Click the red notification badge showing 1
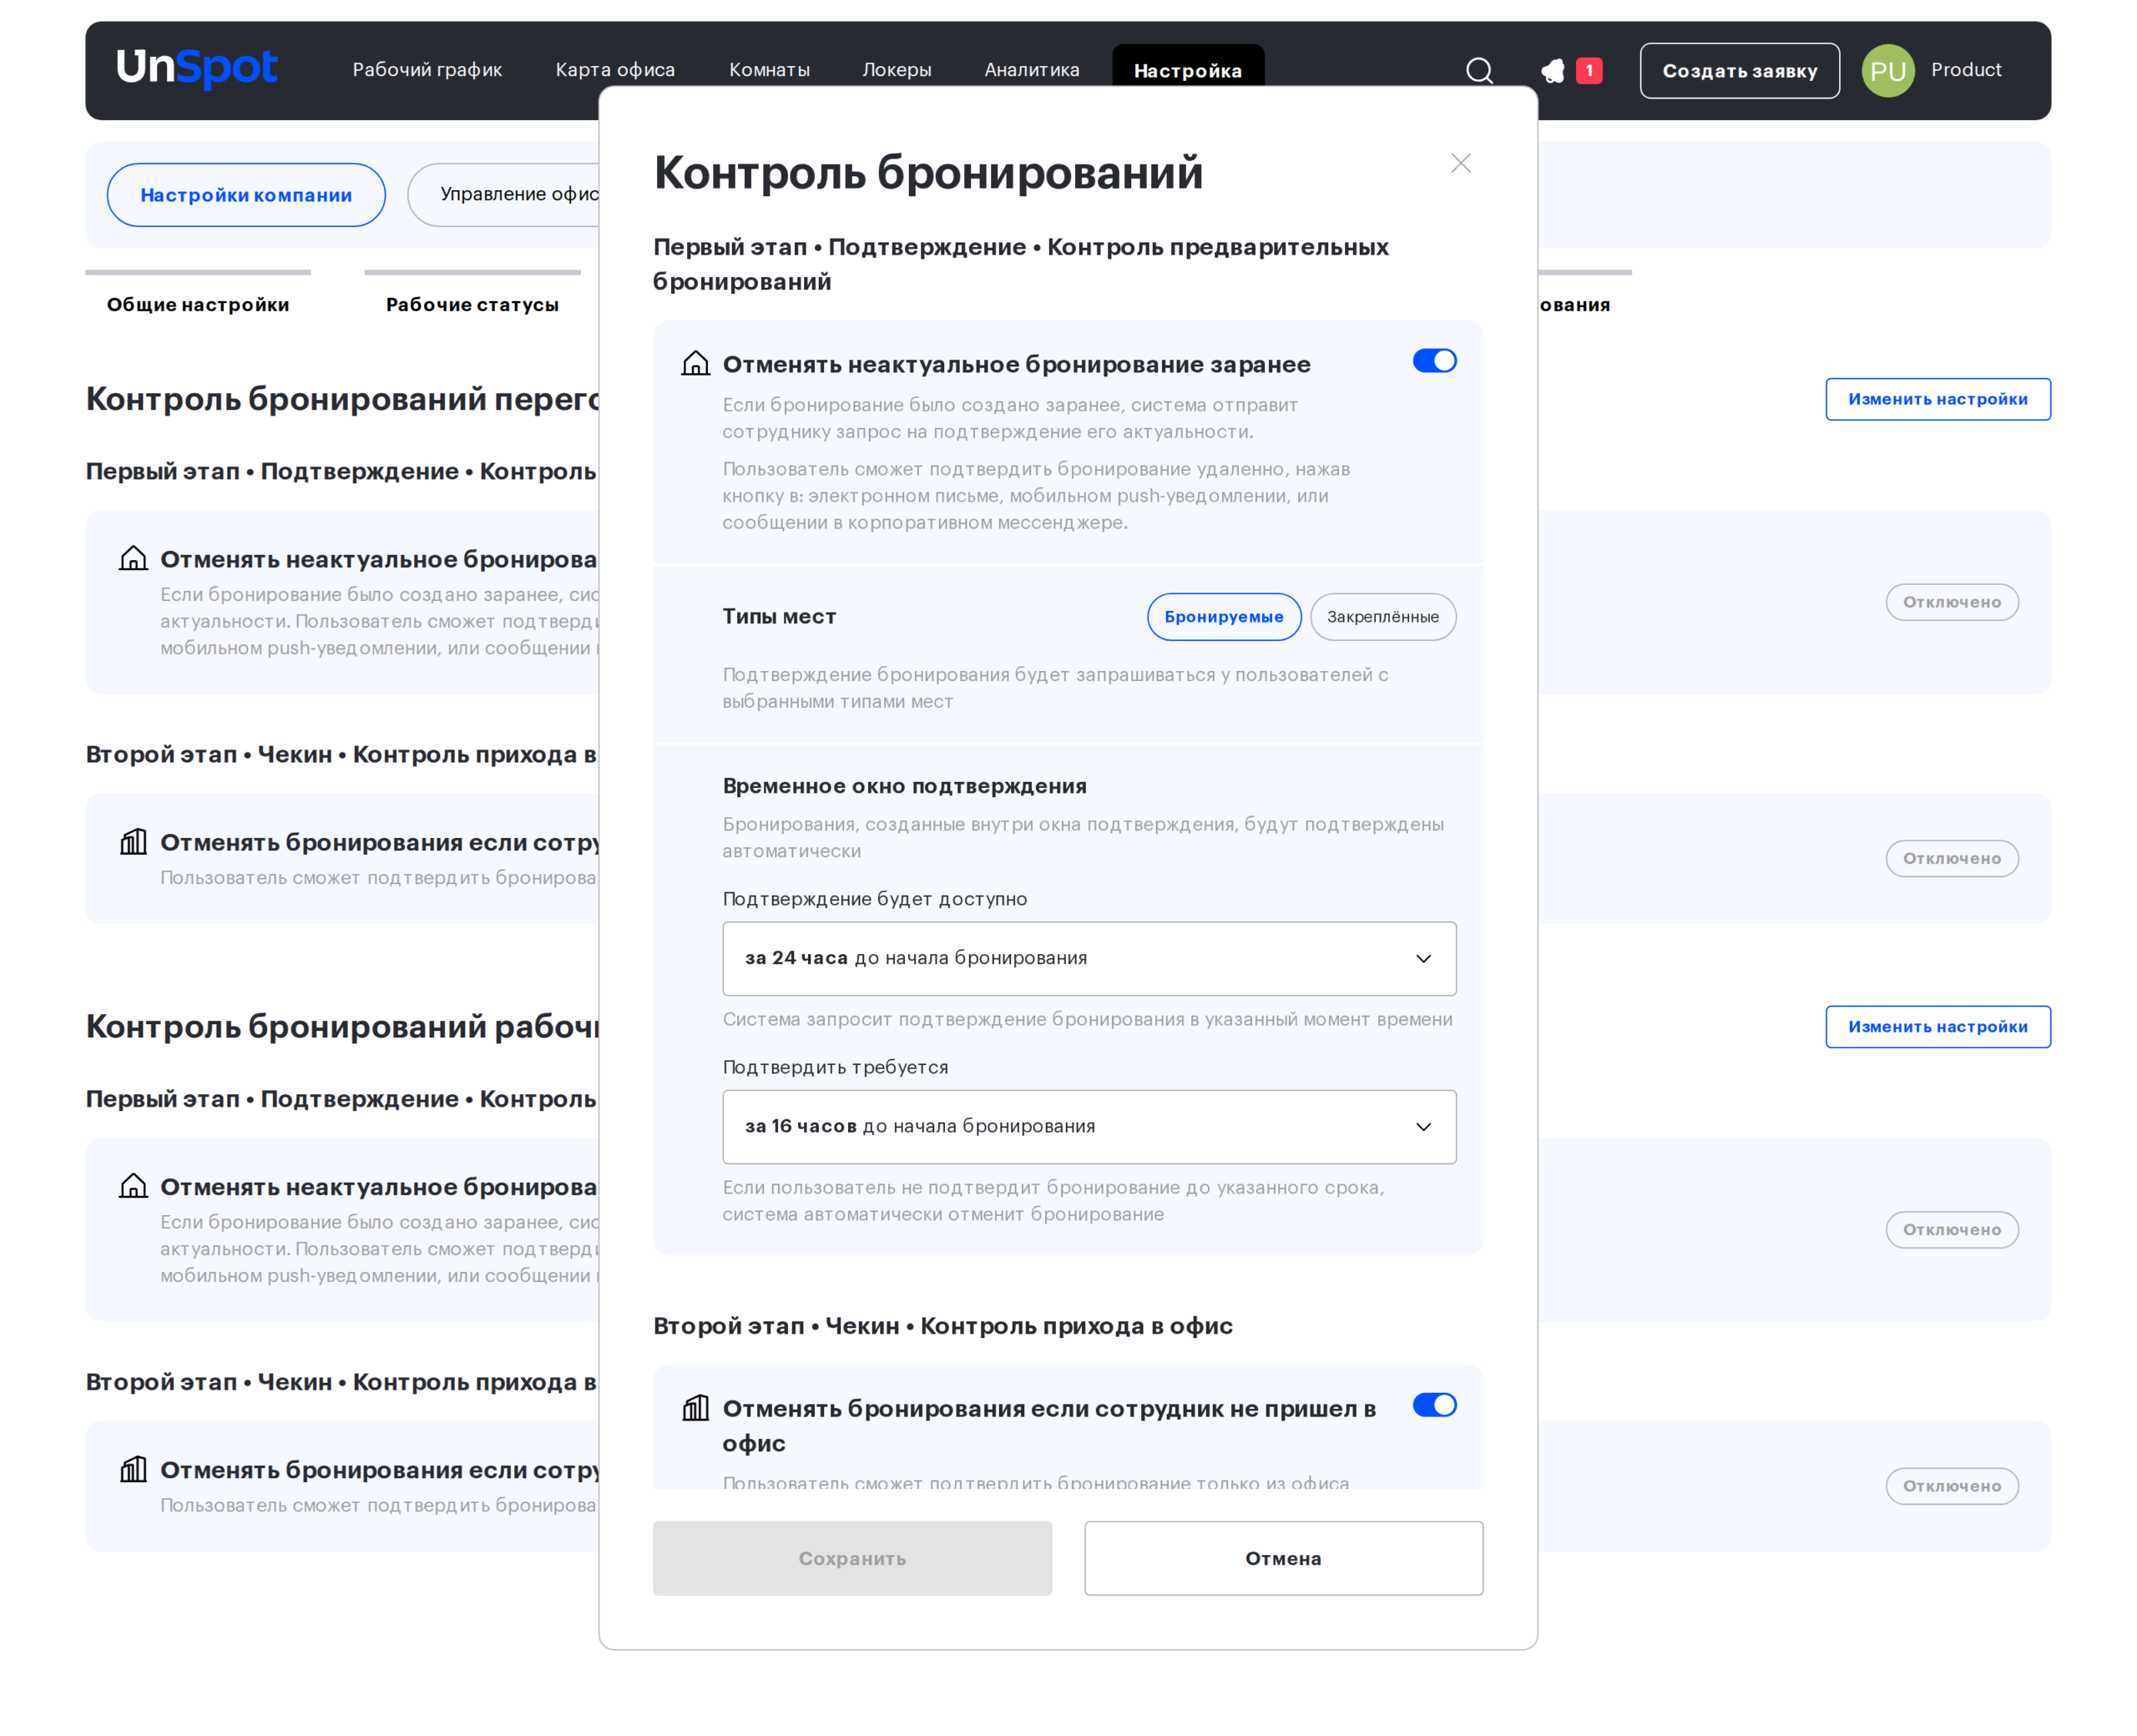The height and width of the screenshot is (1736, 2137). [x=1588, y=70]
